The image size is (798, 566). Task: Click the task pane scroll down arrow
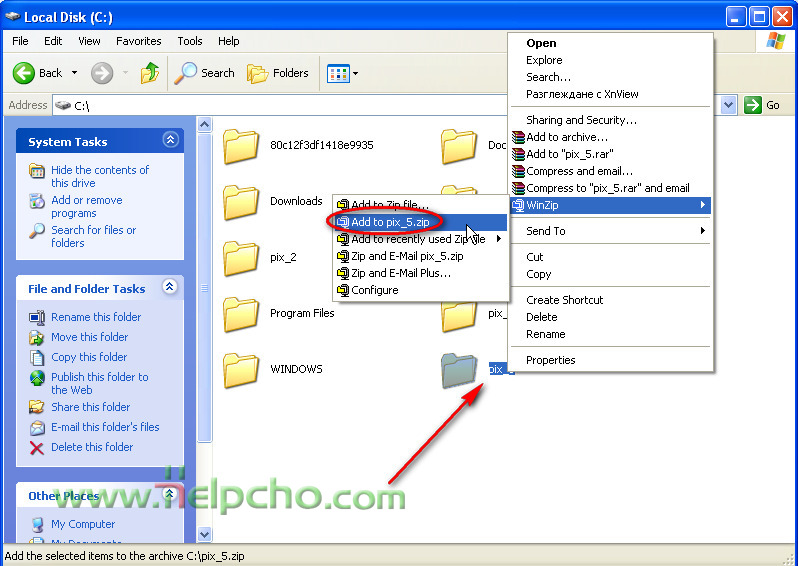(204, 534)
